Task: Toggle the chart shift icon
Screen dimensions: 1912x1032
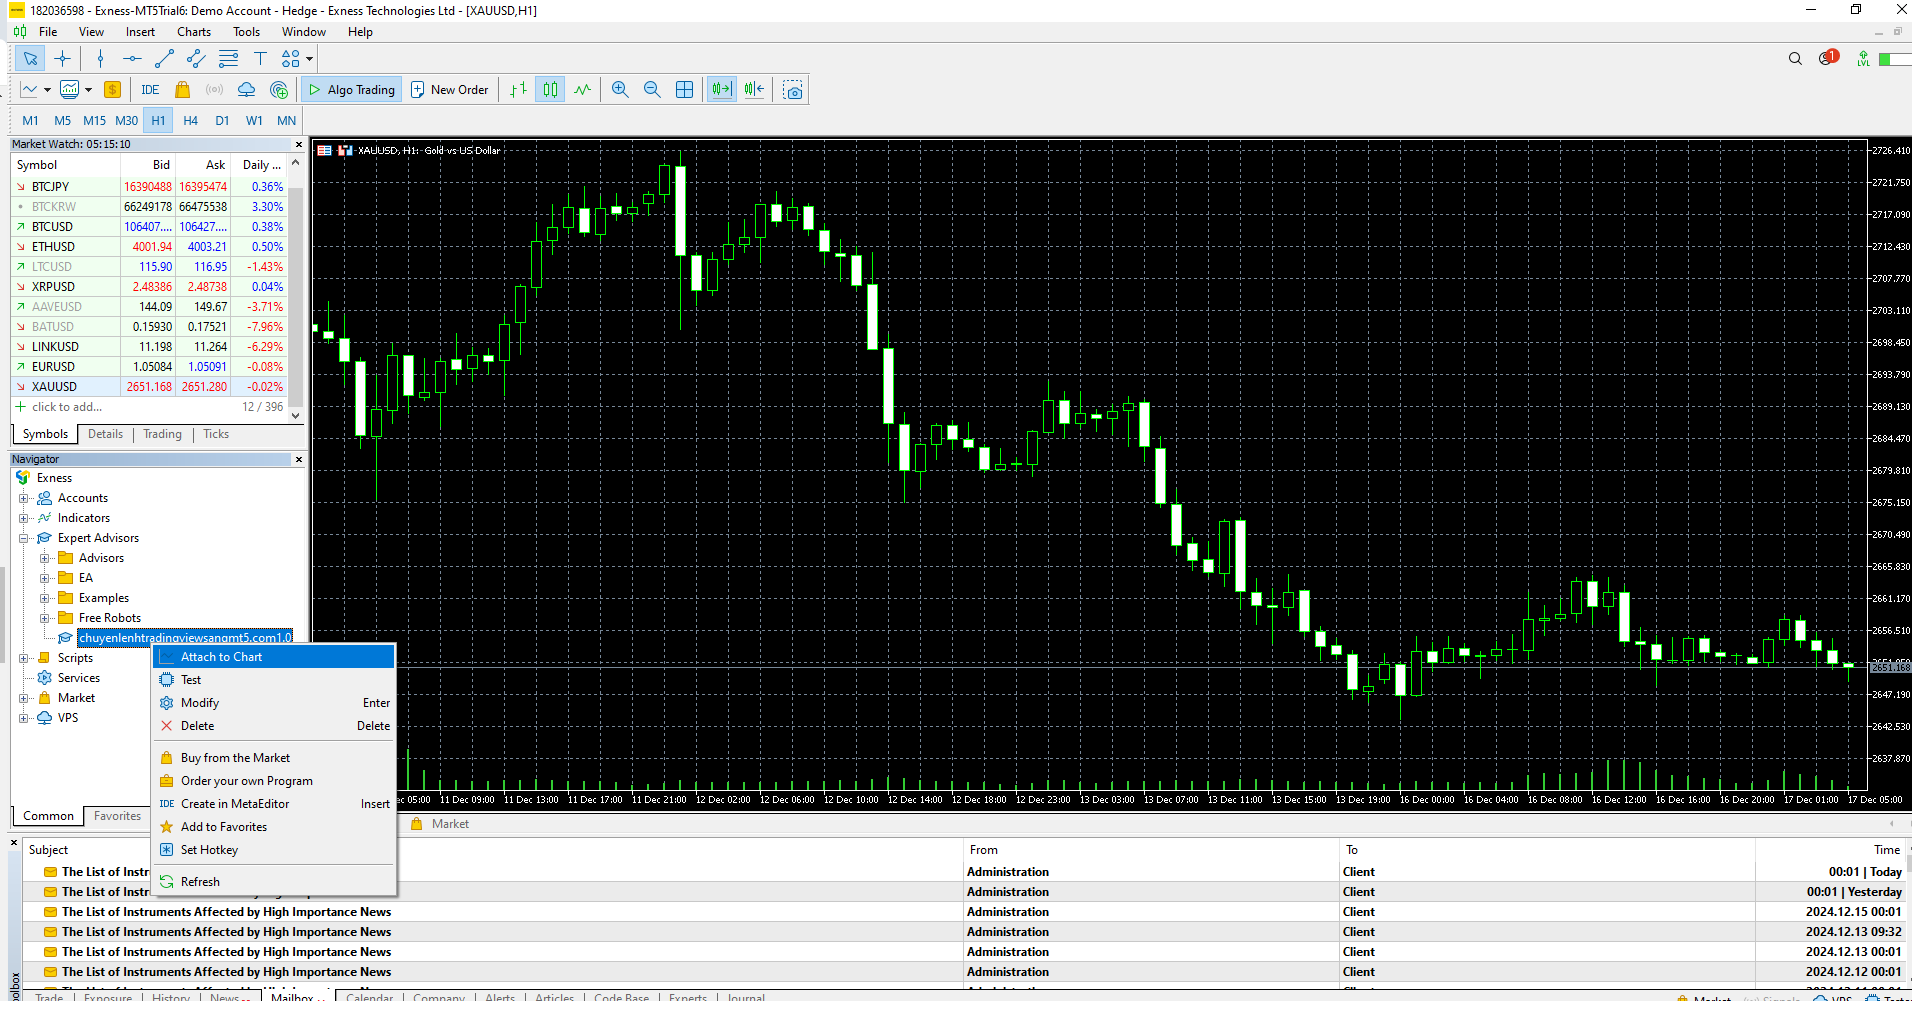Action: click(754, 90)
